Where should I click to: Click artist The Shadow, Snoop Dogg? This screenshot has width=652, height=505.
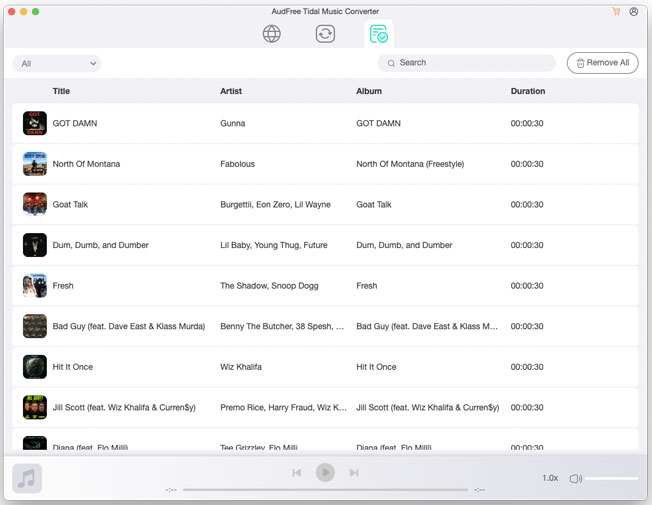click(x=269, y=286)
